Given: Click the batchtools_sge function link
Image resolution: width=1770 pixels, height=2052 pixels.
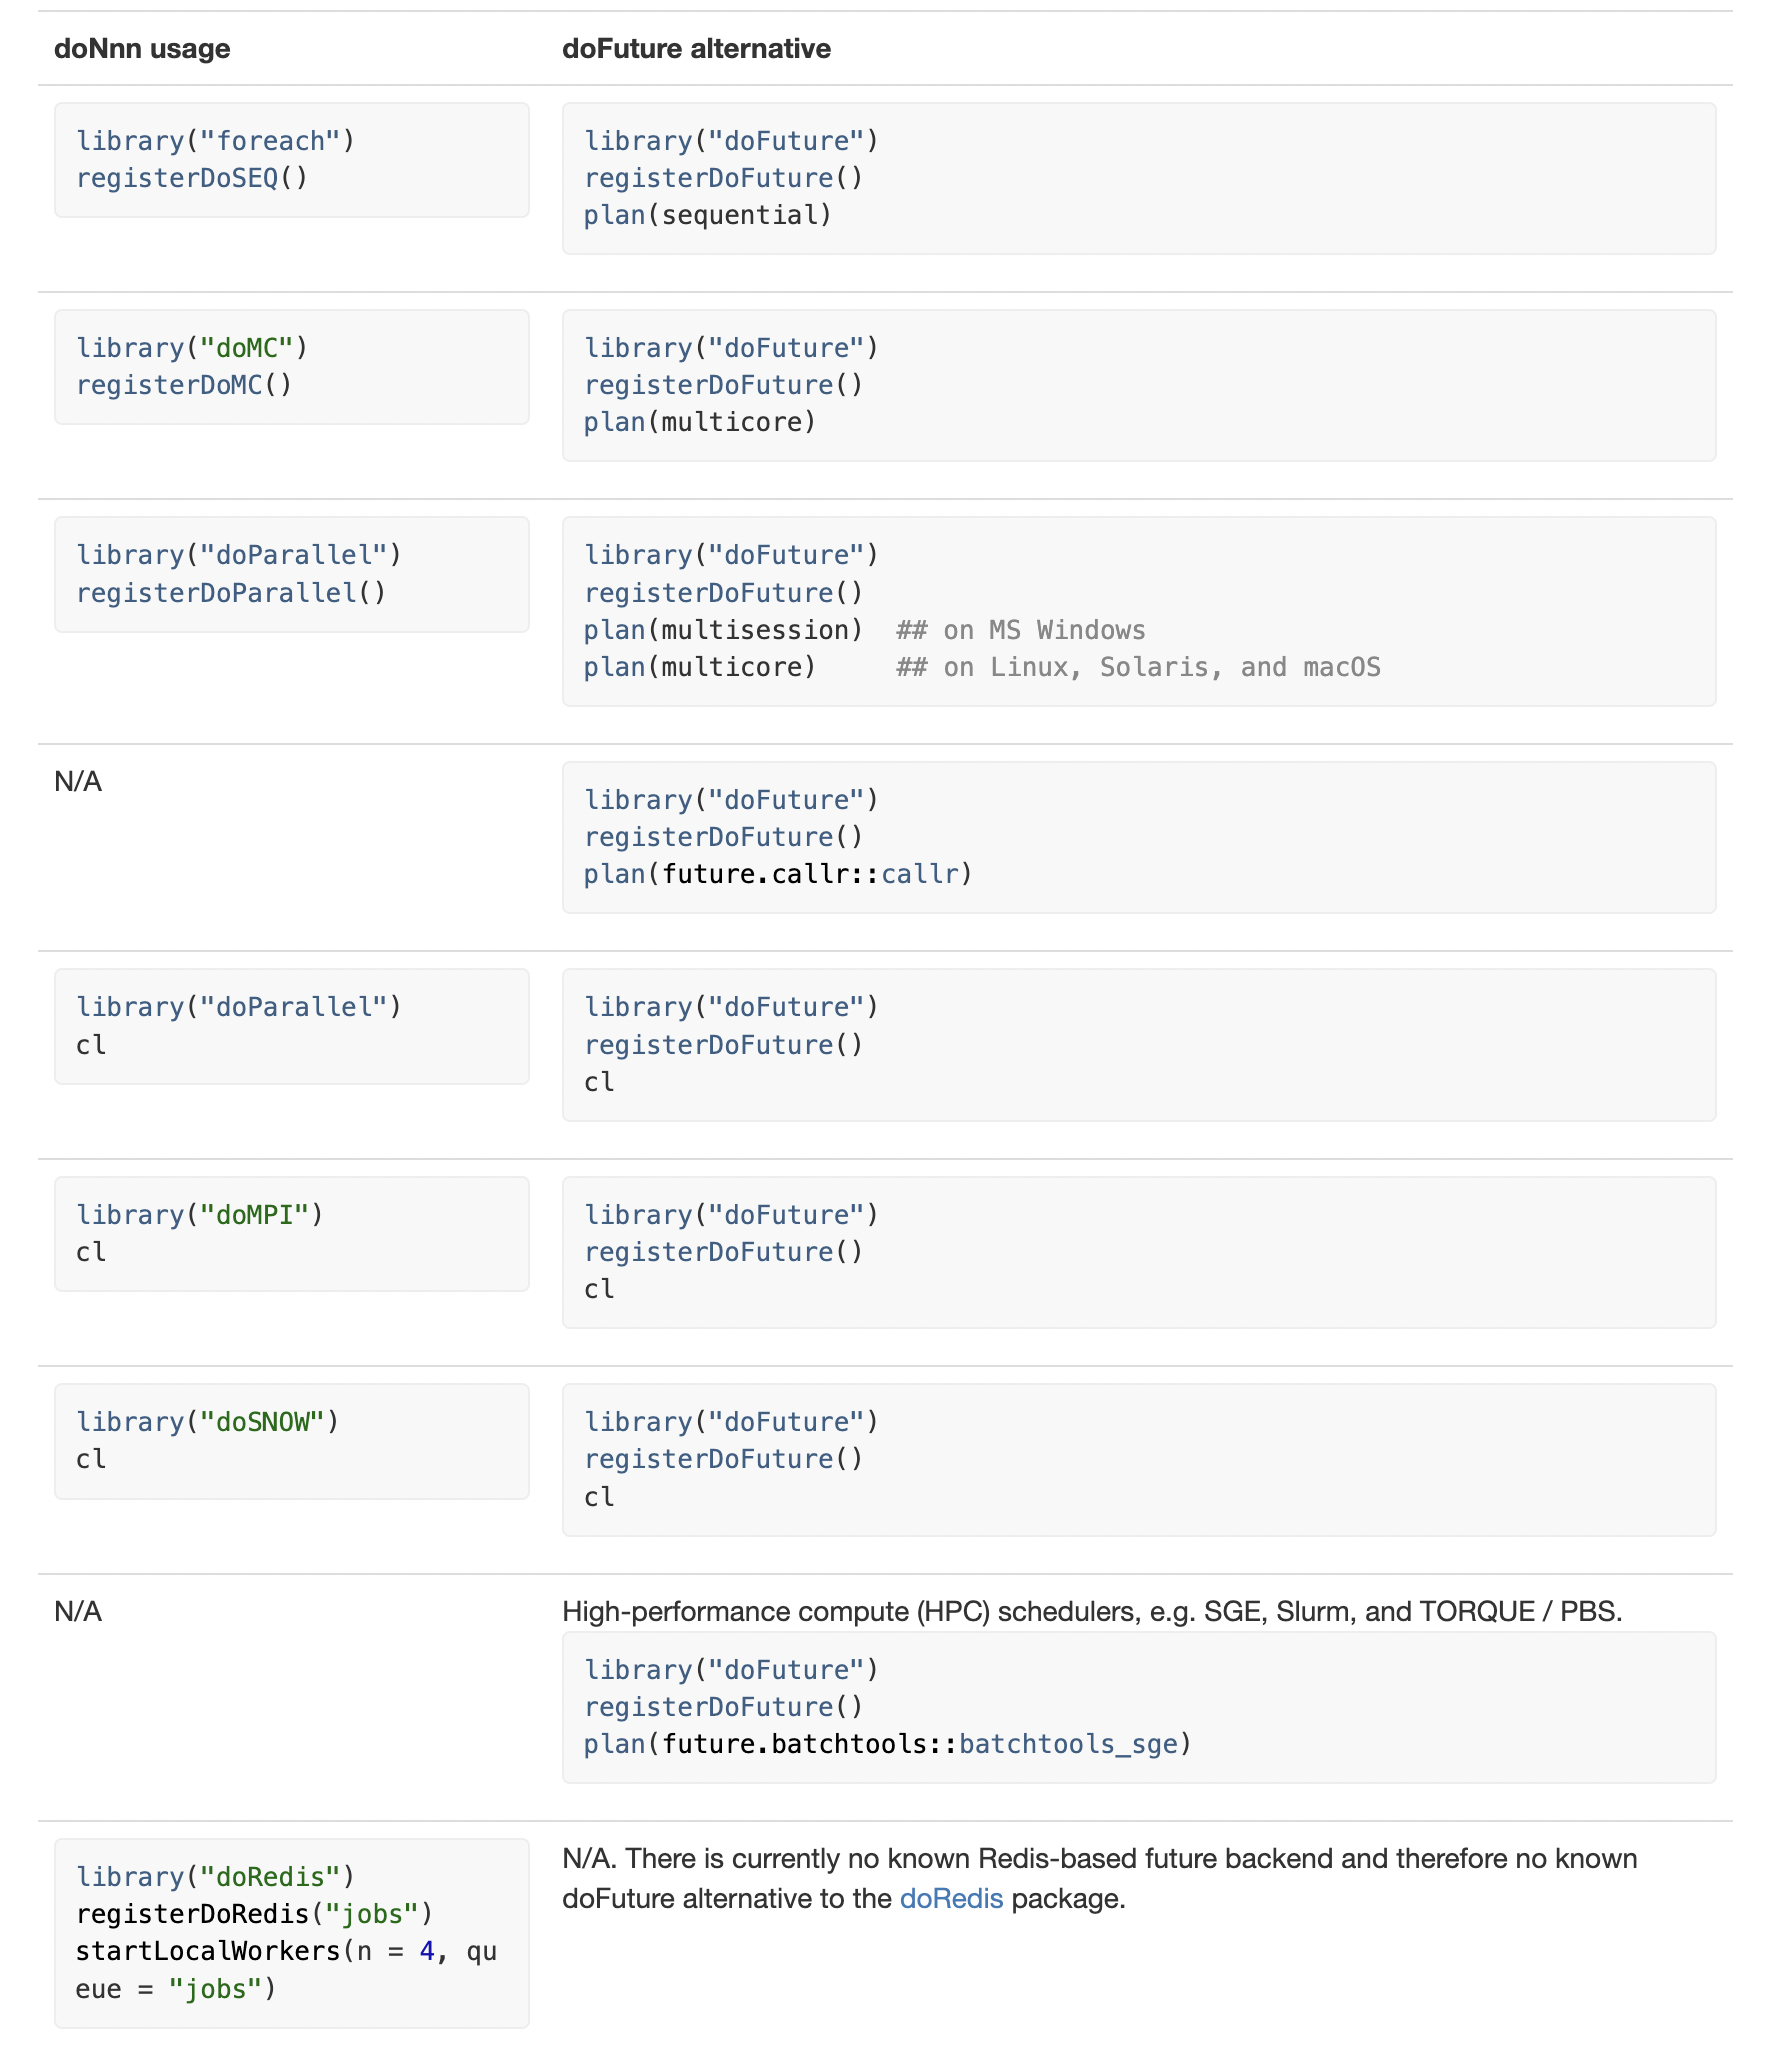Looking at the screenshot, I should (1067, 1744).
